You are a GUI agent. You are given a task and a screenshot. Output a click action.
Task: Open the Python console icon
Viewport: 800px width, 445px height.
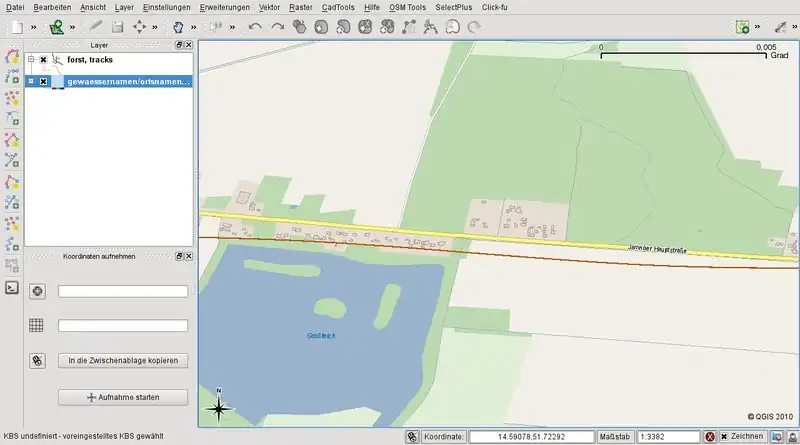[x=12, y=287]
